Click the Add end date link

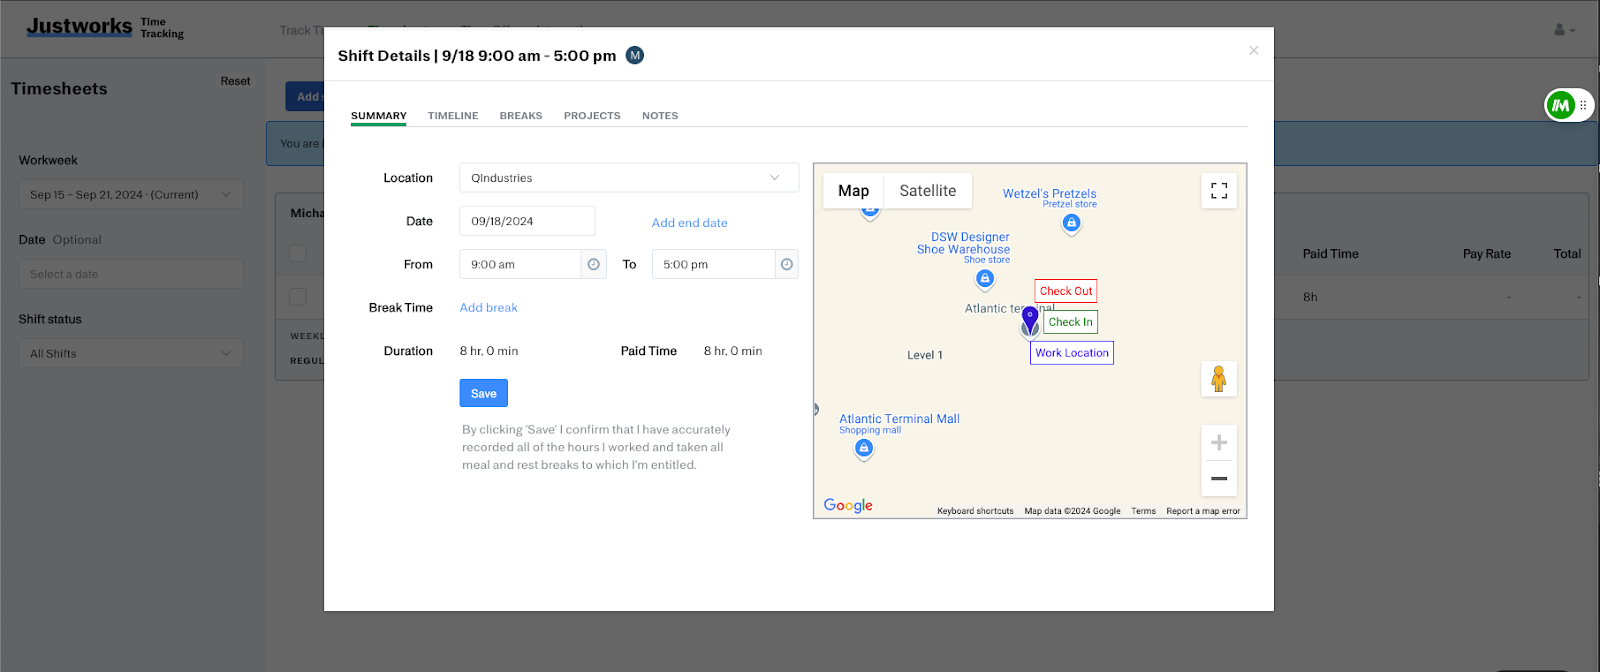689,223
